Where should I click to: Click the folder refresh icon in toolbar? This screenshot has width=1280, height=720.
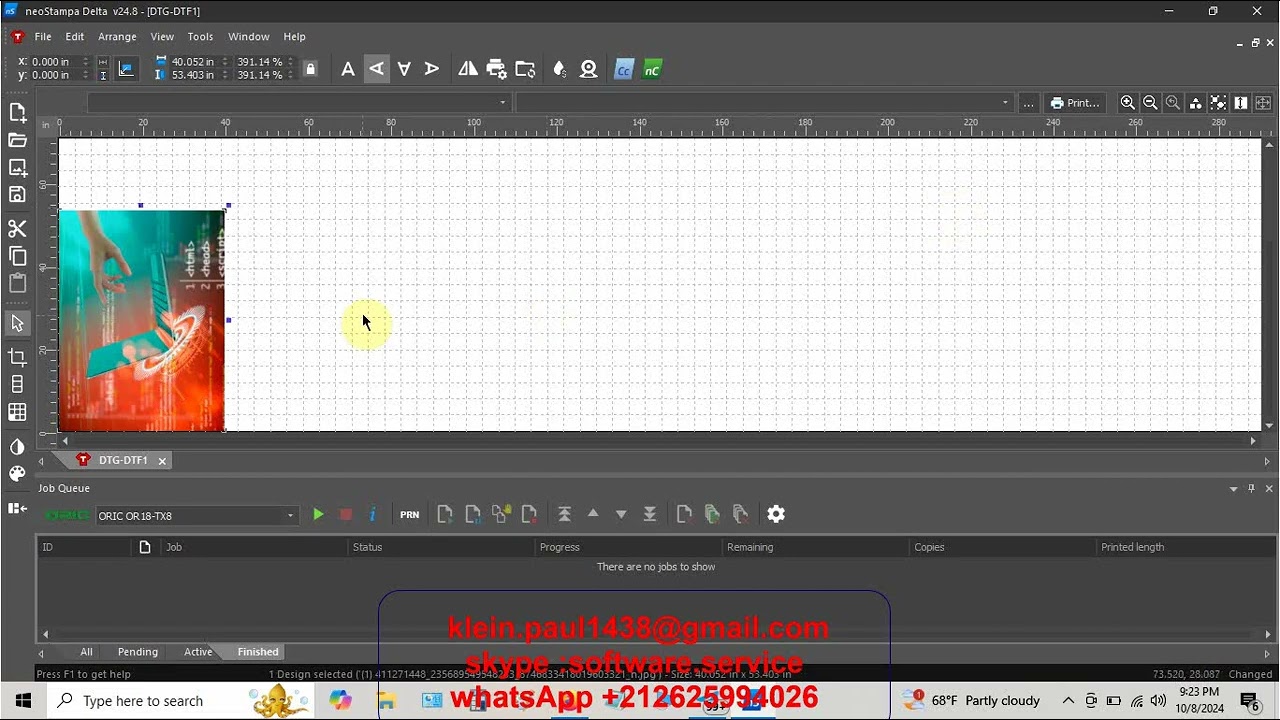(525, 69)
